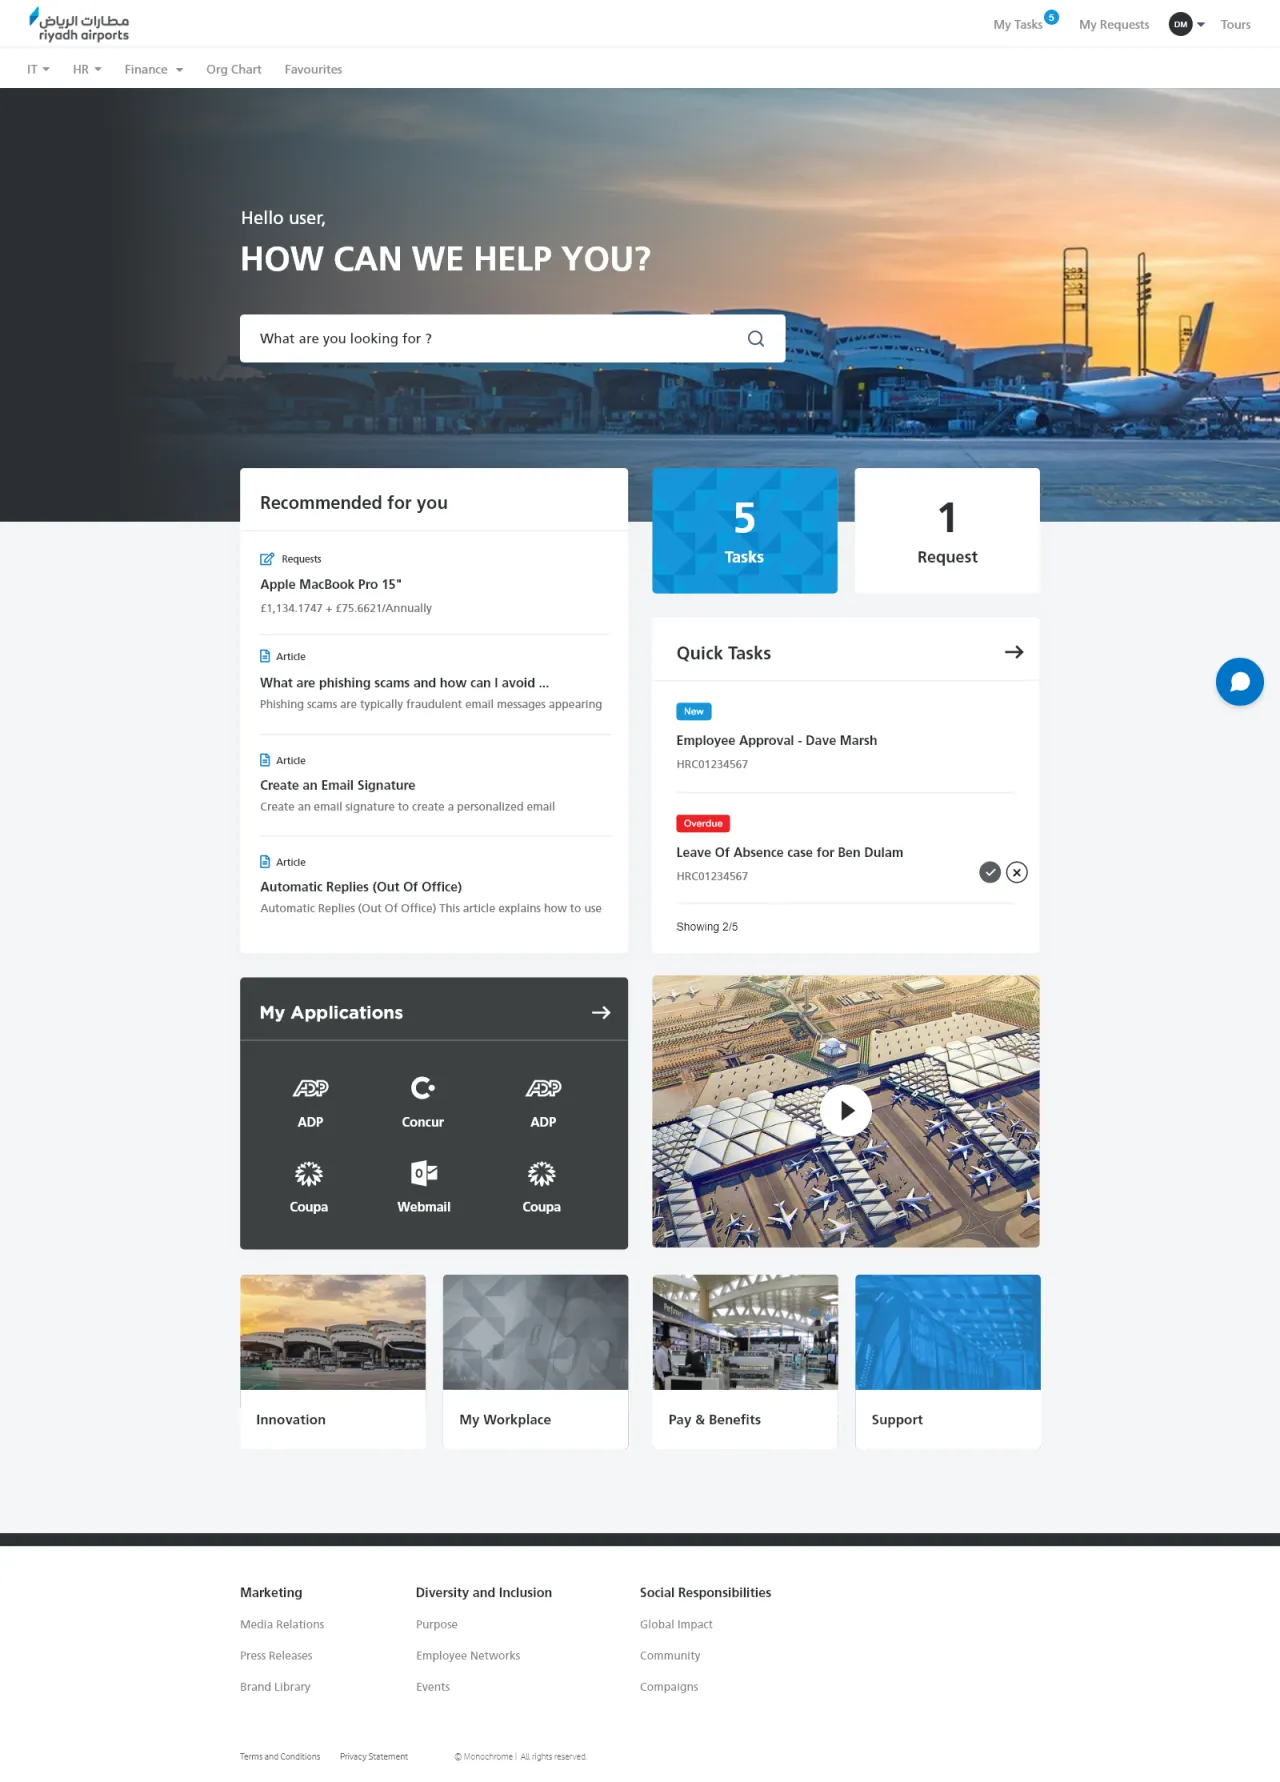Click the notification badge on My Tasks
This screenshot has width=1280, height=1782.
[1051, 17]
